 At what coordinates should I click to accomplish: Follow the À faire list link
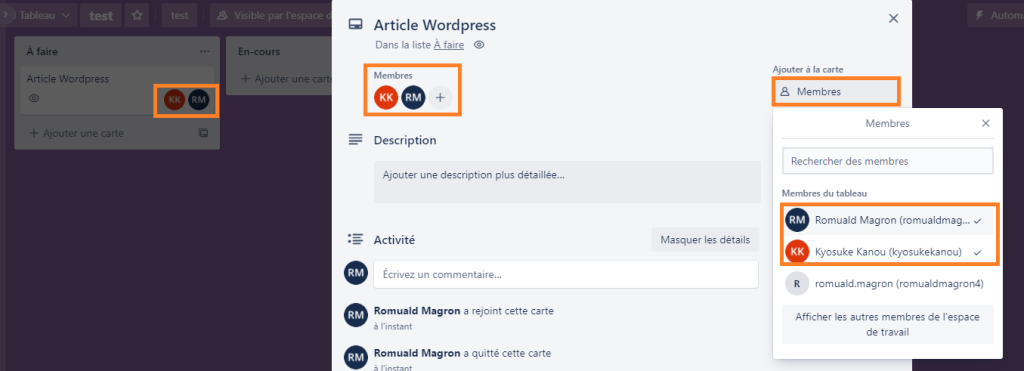click(449, 45)
